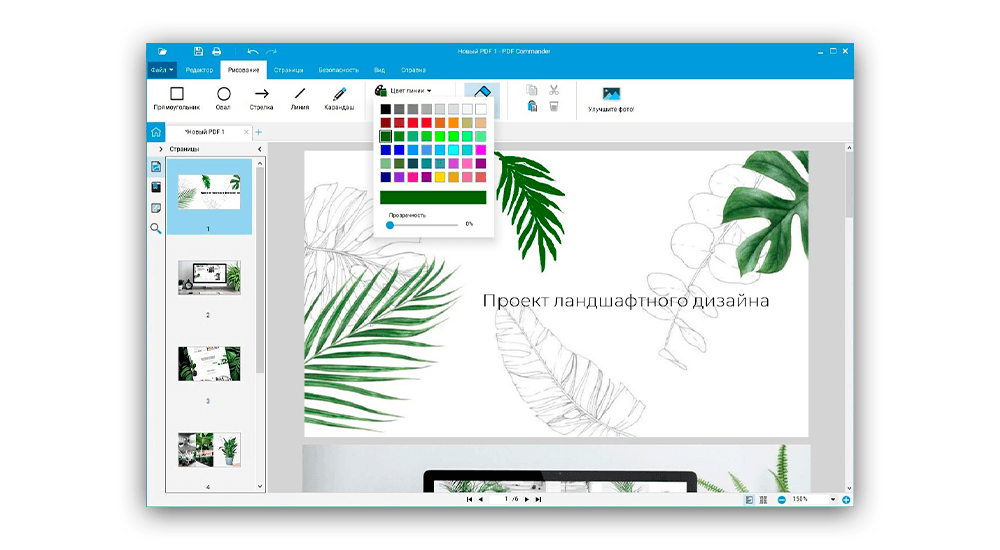Switch to the Страница ribbon tab
Viewport: 1000px width, 550px height.
(289, 70)
